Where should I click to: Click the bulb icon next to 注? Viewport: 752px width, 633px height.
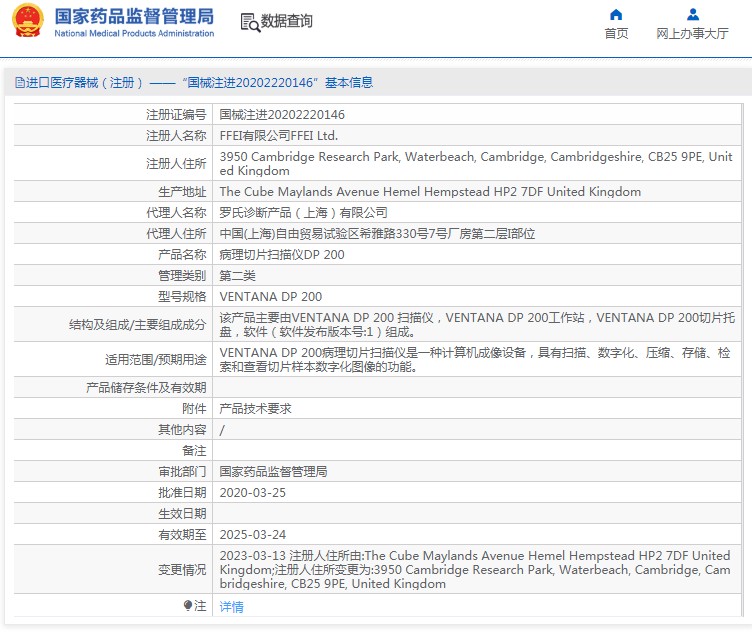tap(188, 606)
